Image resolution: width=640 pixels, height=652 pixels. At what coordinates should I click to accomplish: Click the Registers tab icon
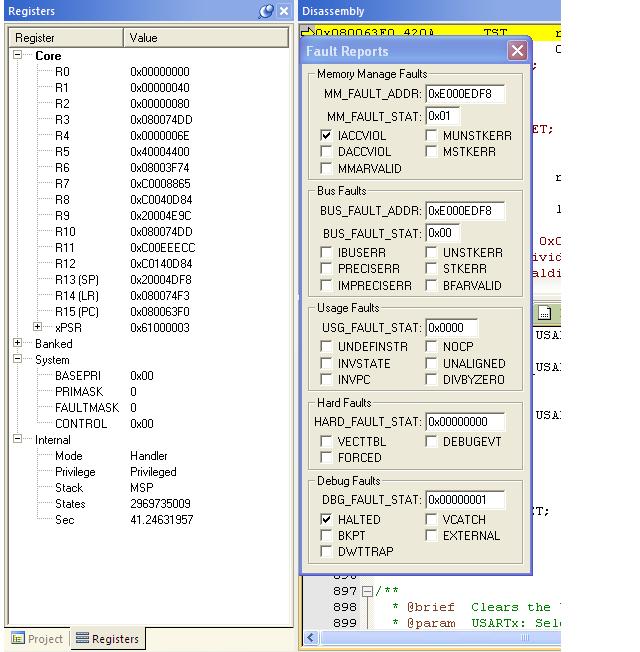tap(82, 637)
